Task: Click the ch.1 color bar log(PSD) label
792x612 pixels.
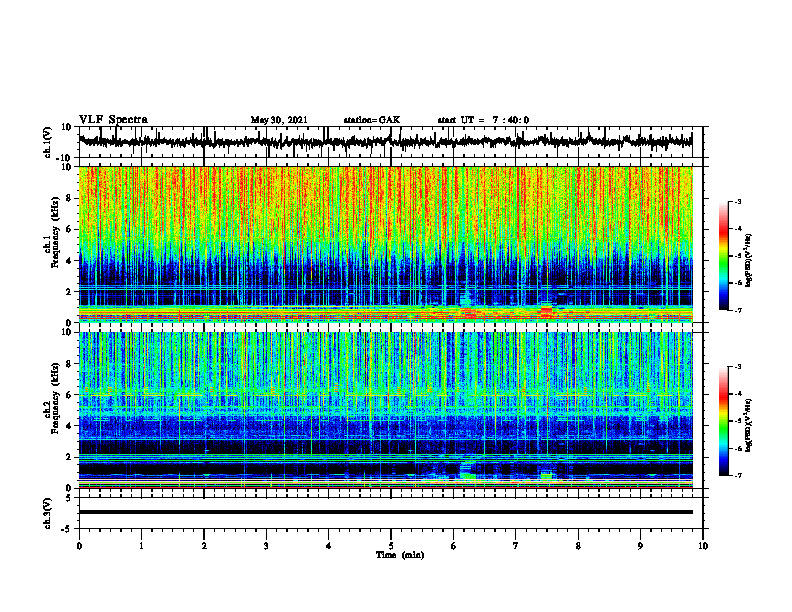Action: [x=748, y=260]
